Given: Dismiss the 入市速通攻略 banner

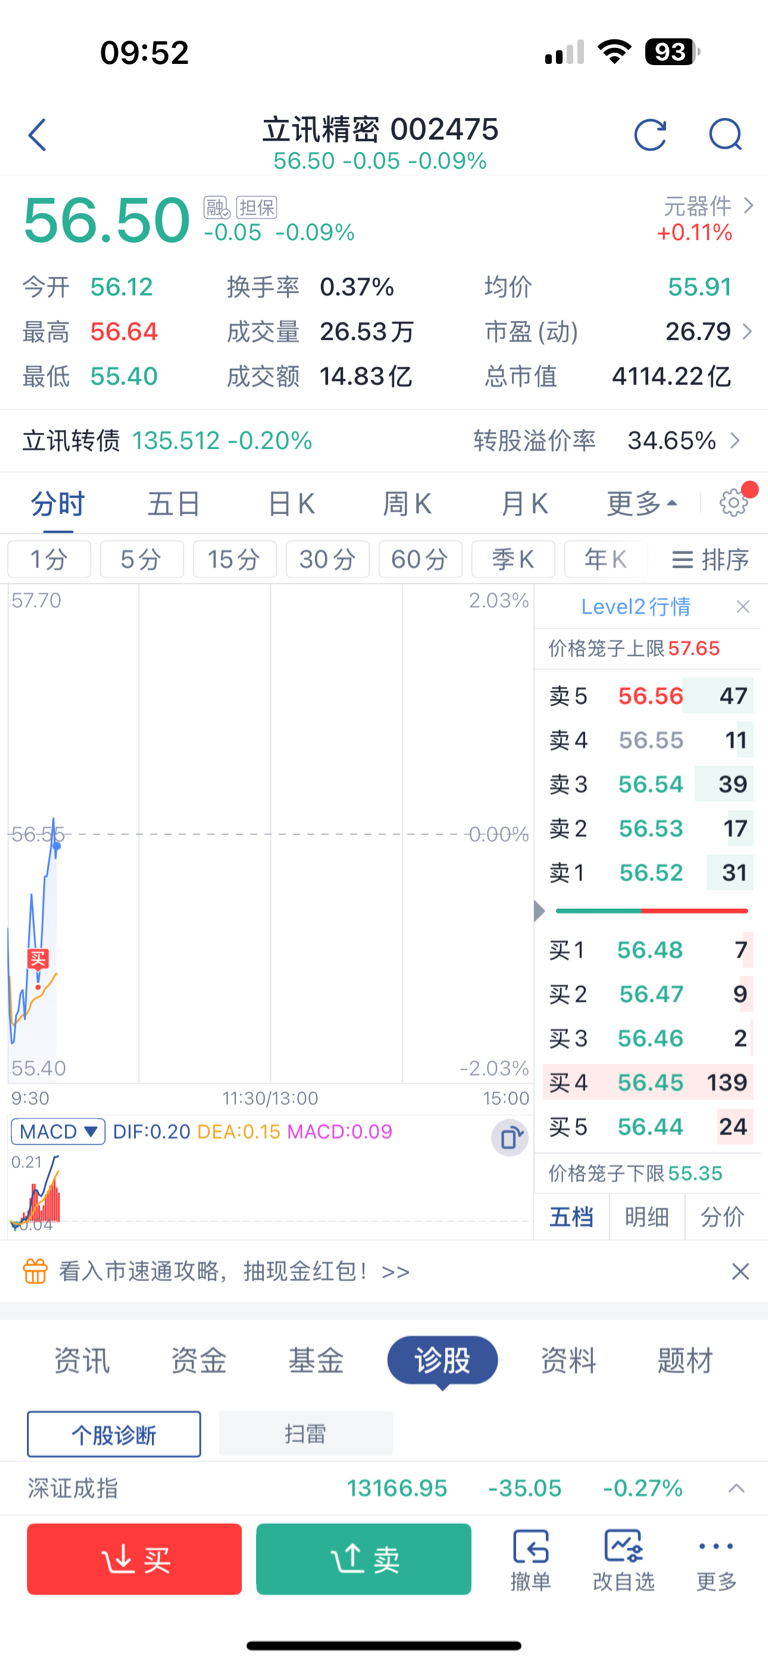Looking at the screenshot, I should (740, 1271).
